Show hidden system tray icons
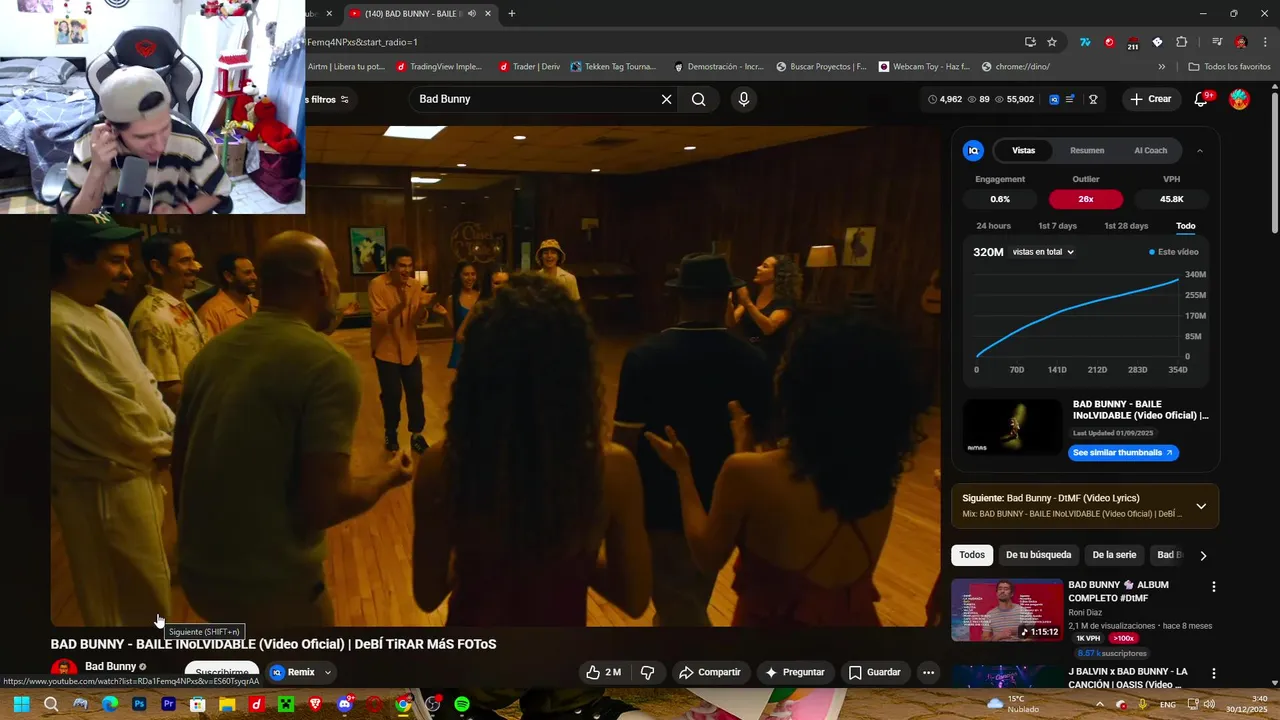 point(1099,704)
